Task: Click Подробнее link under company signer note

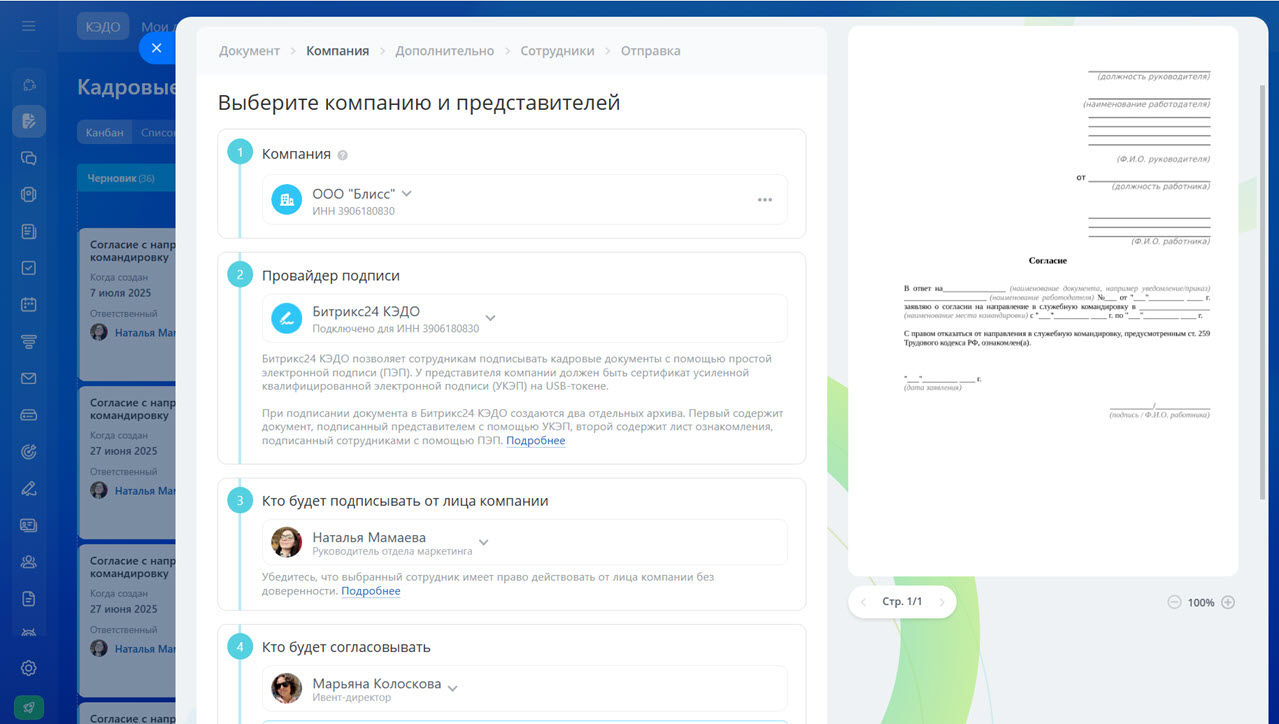Action: click(x=370, y=591)
